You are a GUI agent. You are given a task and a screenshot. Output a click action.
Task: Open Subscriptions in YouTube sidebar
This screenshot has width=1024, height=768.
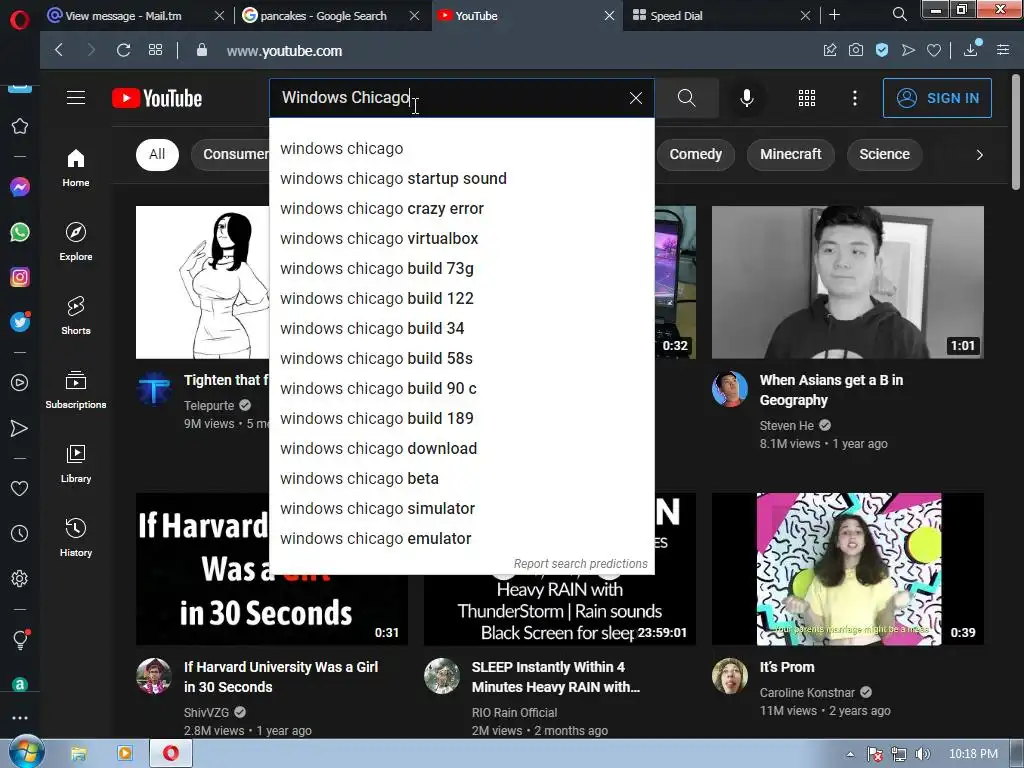pyautogui.click(x=76, y=390)
